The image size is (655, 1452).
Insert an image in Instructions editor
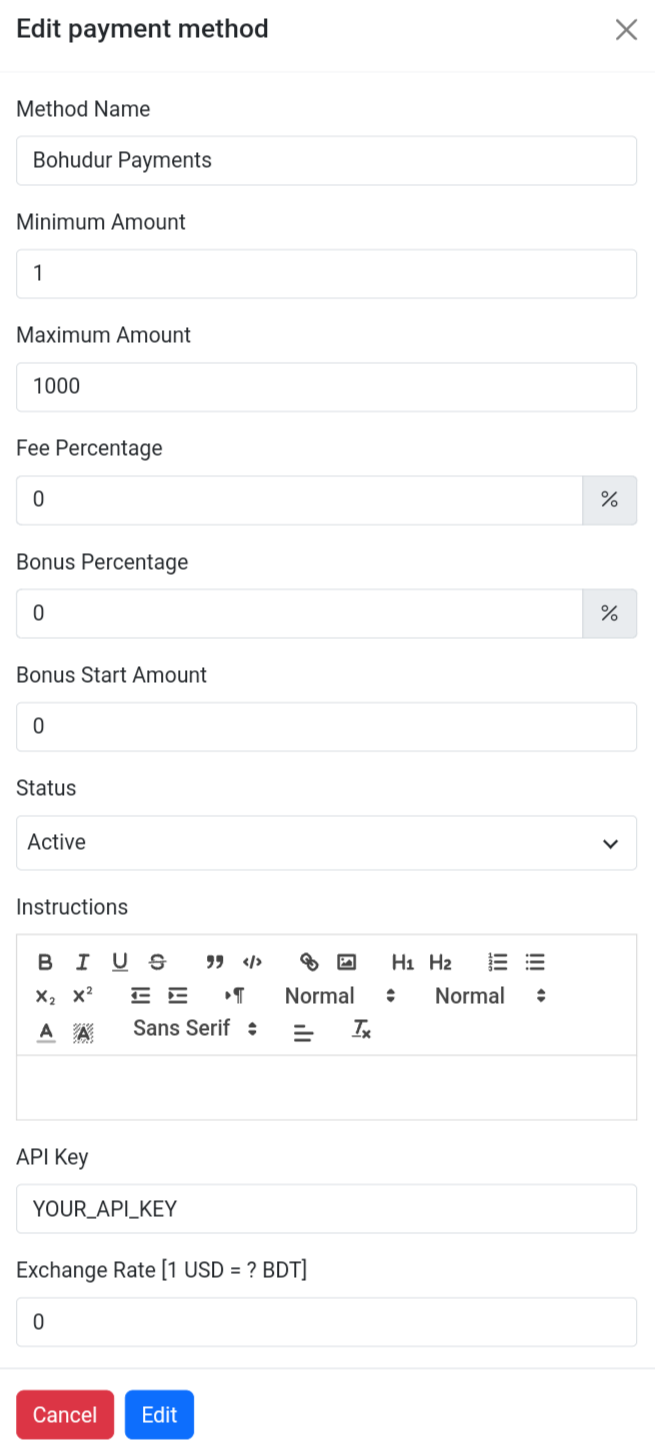[346, 962]
